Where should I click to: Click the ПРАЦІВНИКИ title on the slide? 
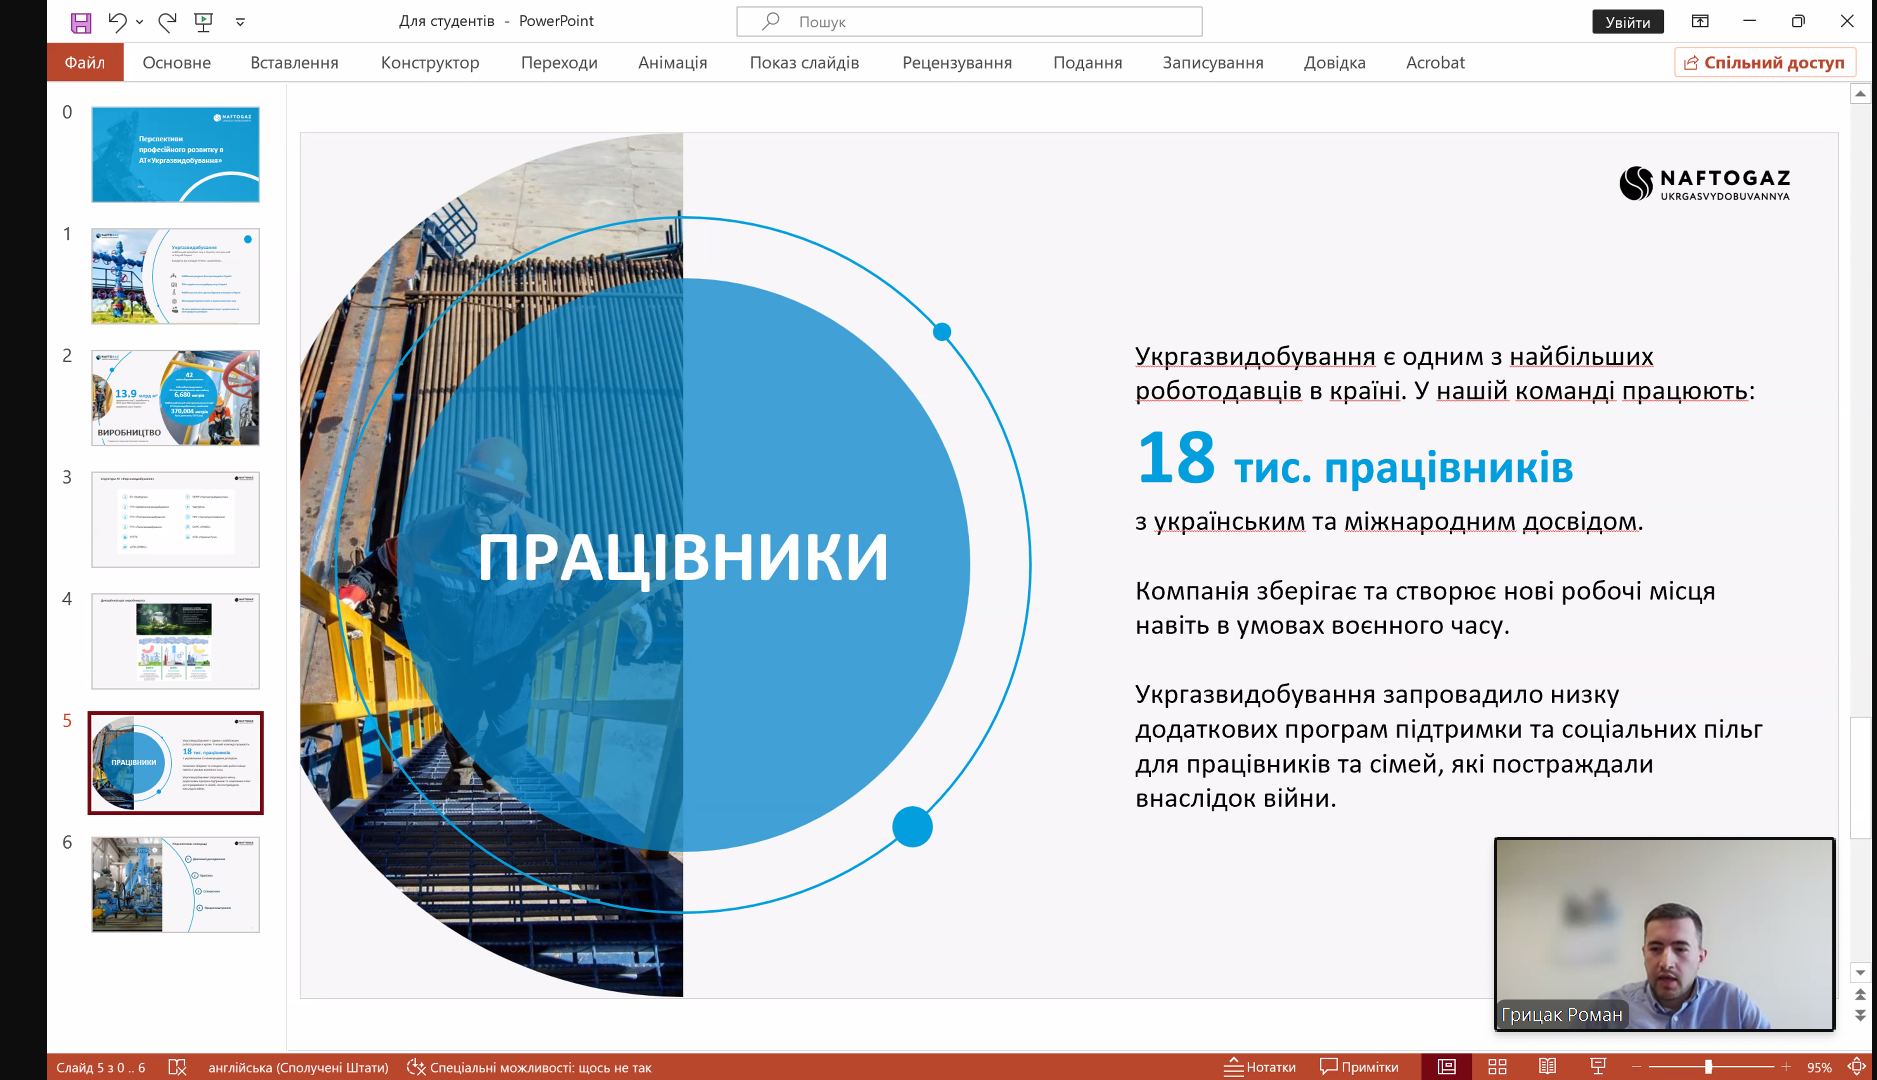click(683, 557)
